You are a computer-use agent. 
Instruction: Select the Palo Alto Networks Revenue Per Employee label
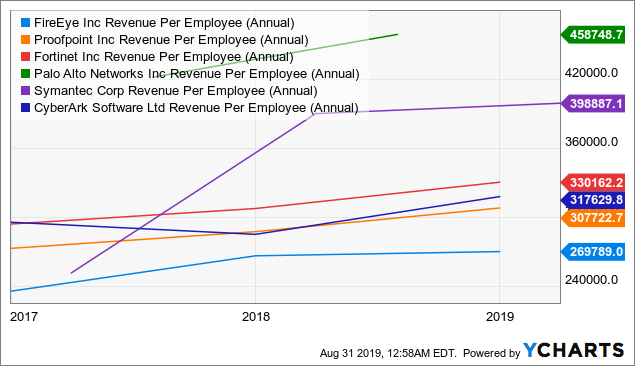197,74
